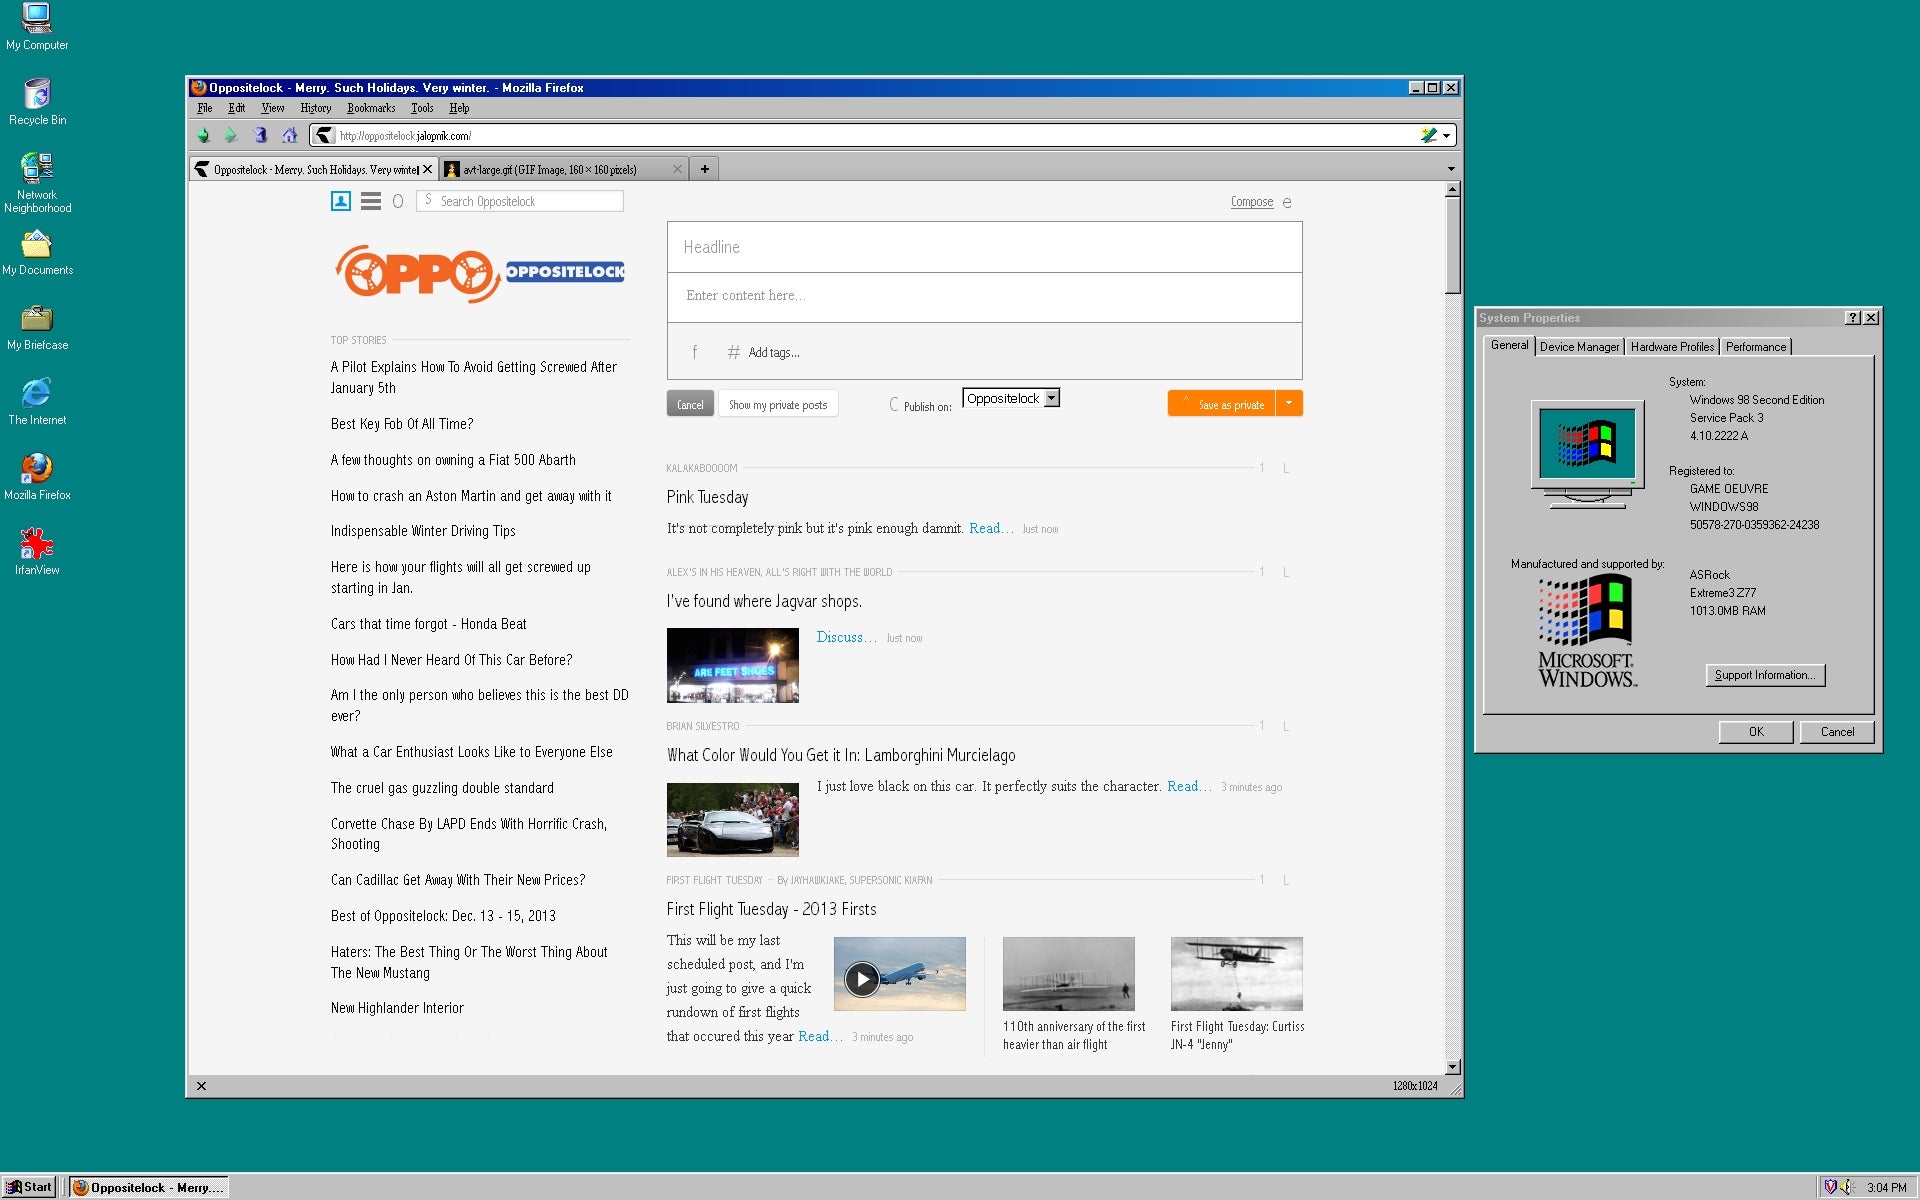Viewport: 1920px width, 1200px height.
Task: Open My Computer desktop icon
Action: point(37,27)
